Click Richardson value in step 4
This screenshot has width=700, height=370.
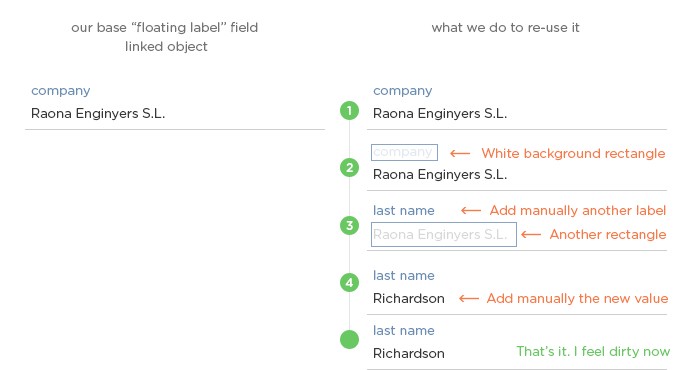[x=408, y=299]
